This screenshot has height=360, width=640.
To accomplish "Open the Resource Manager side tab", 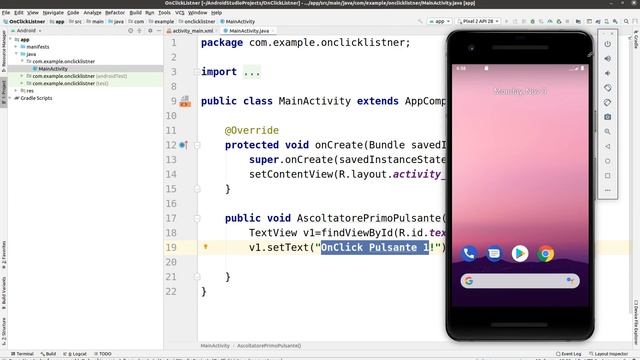I will pos(4,51).
